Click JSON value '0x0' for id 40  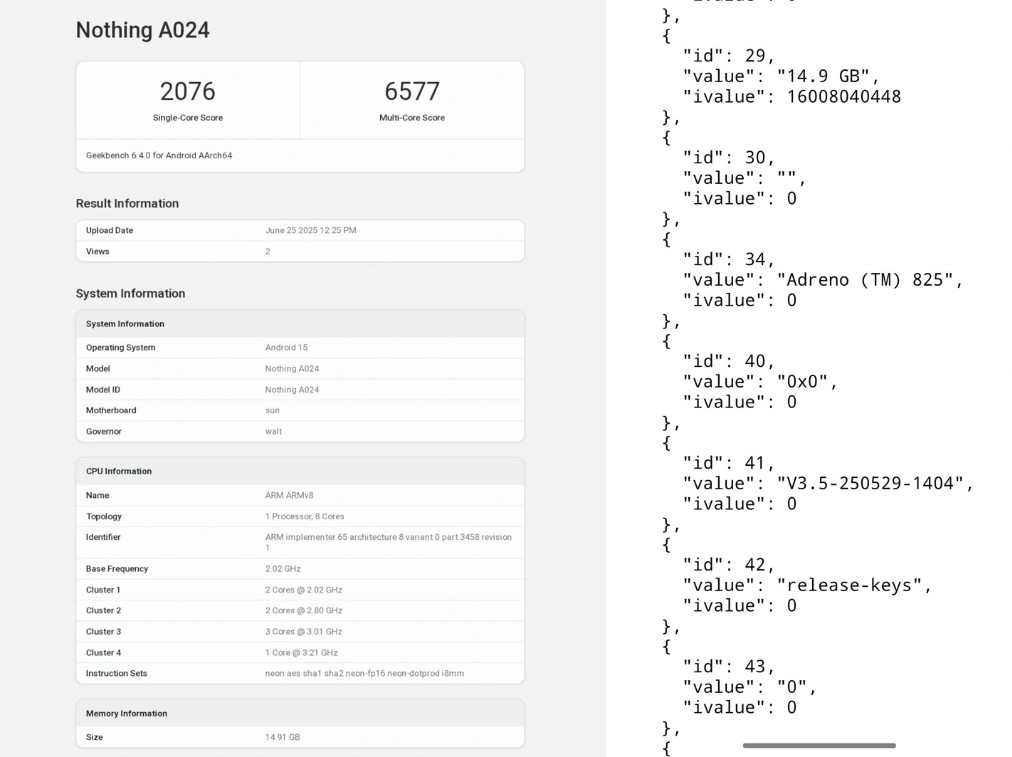[802, 381]
